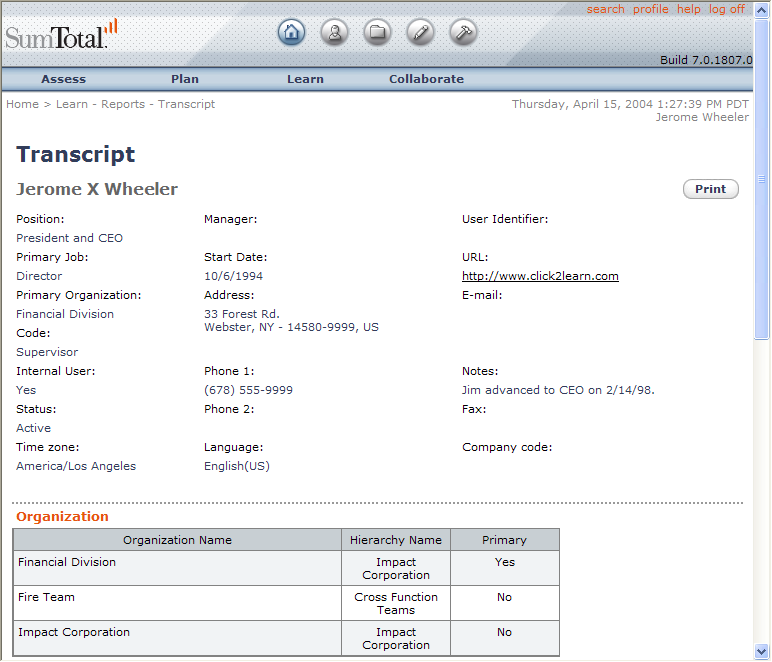Open the hammer tools round icon
This screenshot has height=662, width=772.
pos(463,32)
